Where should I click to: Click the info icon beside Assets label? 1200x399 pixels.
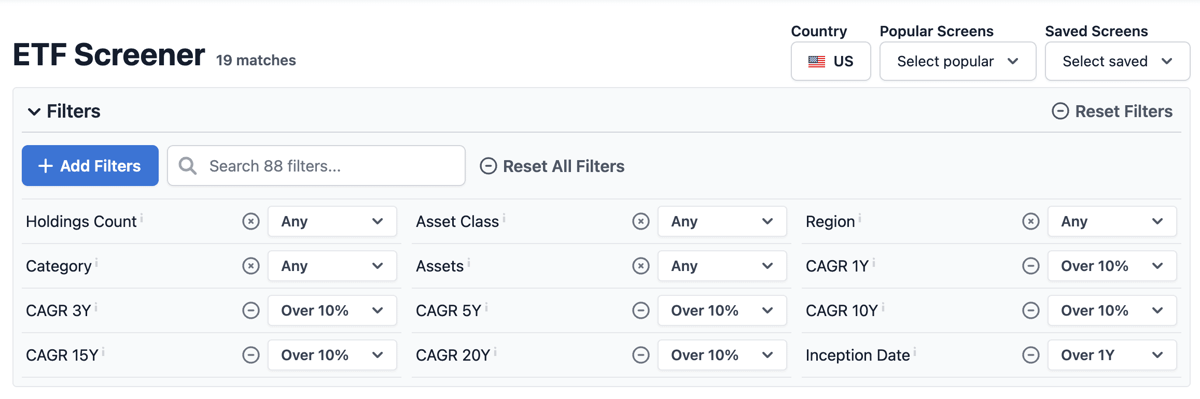[x=469, y=263]
